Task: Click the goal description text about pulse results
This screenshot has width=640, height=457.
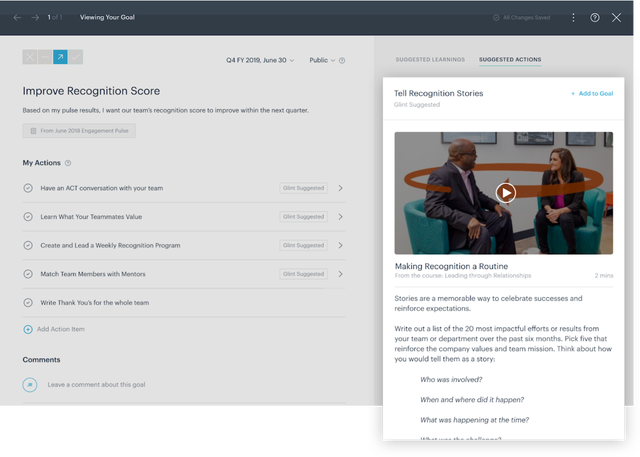Action: (x=166, y=111)
